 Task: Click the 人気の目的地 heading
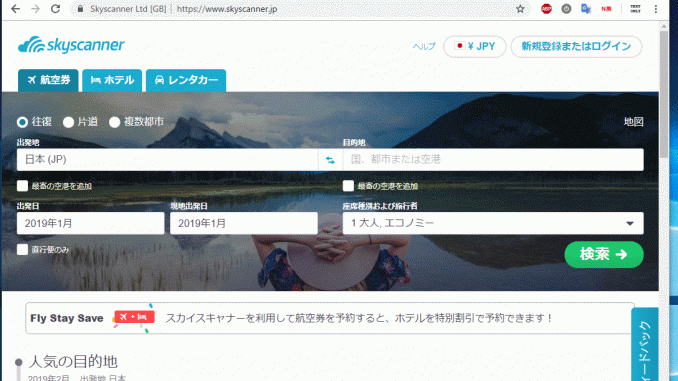pos(73,361)
